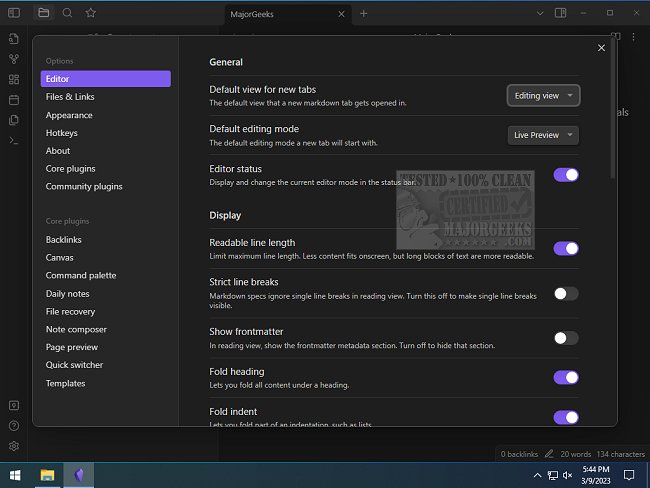Enable Strict line breaks toggle
Viewport: 650px width, 488px height.
click(565, 293)
